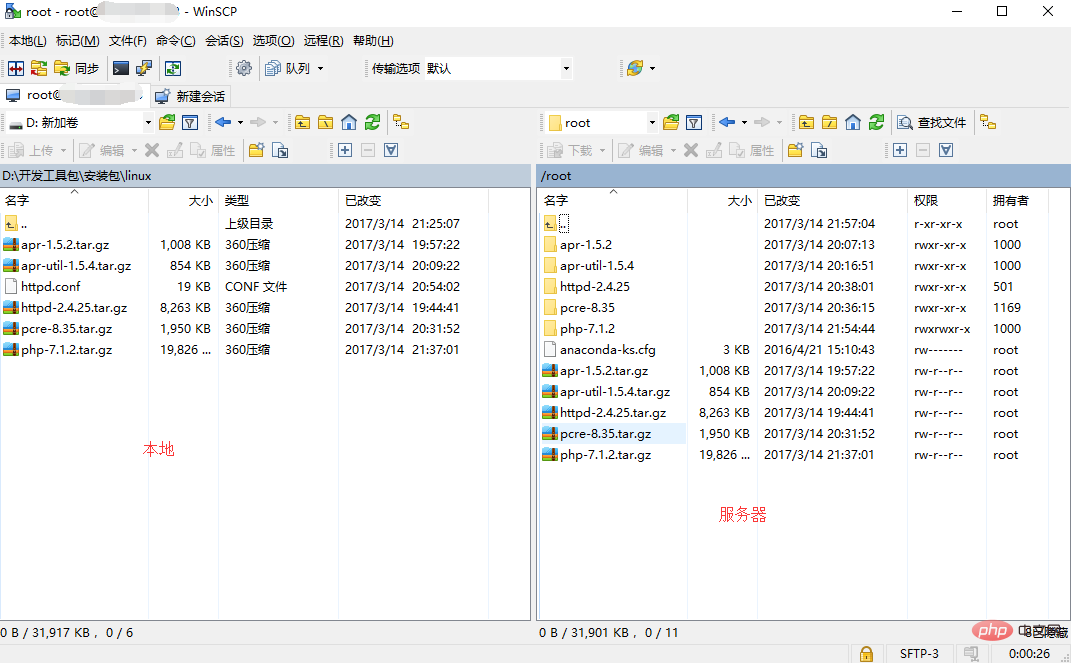The height and width of the screenshot is (663, 1071).
Task: Expand the queue (队列) dropdown arrow
Action: click(320, 68)
